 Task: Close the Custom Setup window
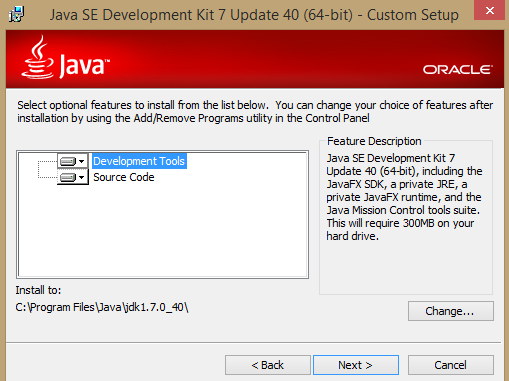tap(490, 10)
